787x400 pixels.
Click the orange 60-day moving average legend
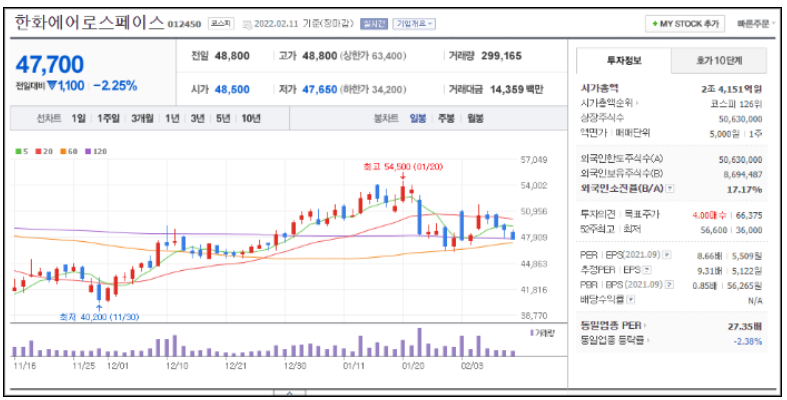(69, 151)
